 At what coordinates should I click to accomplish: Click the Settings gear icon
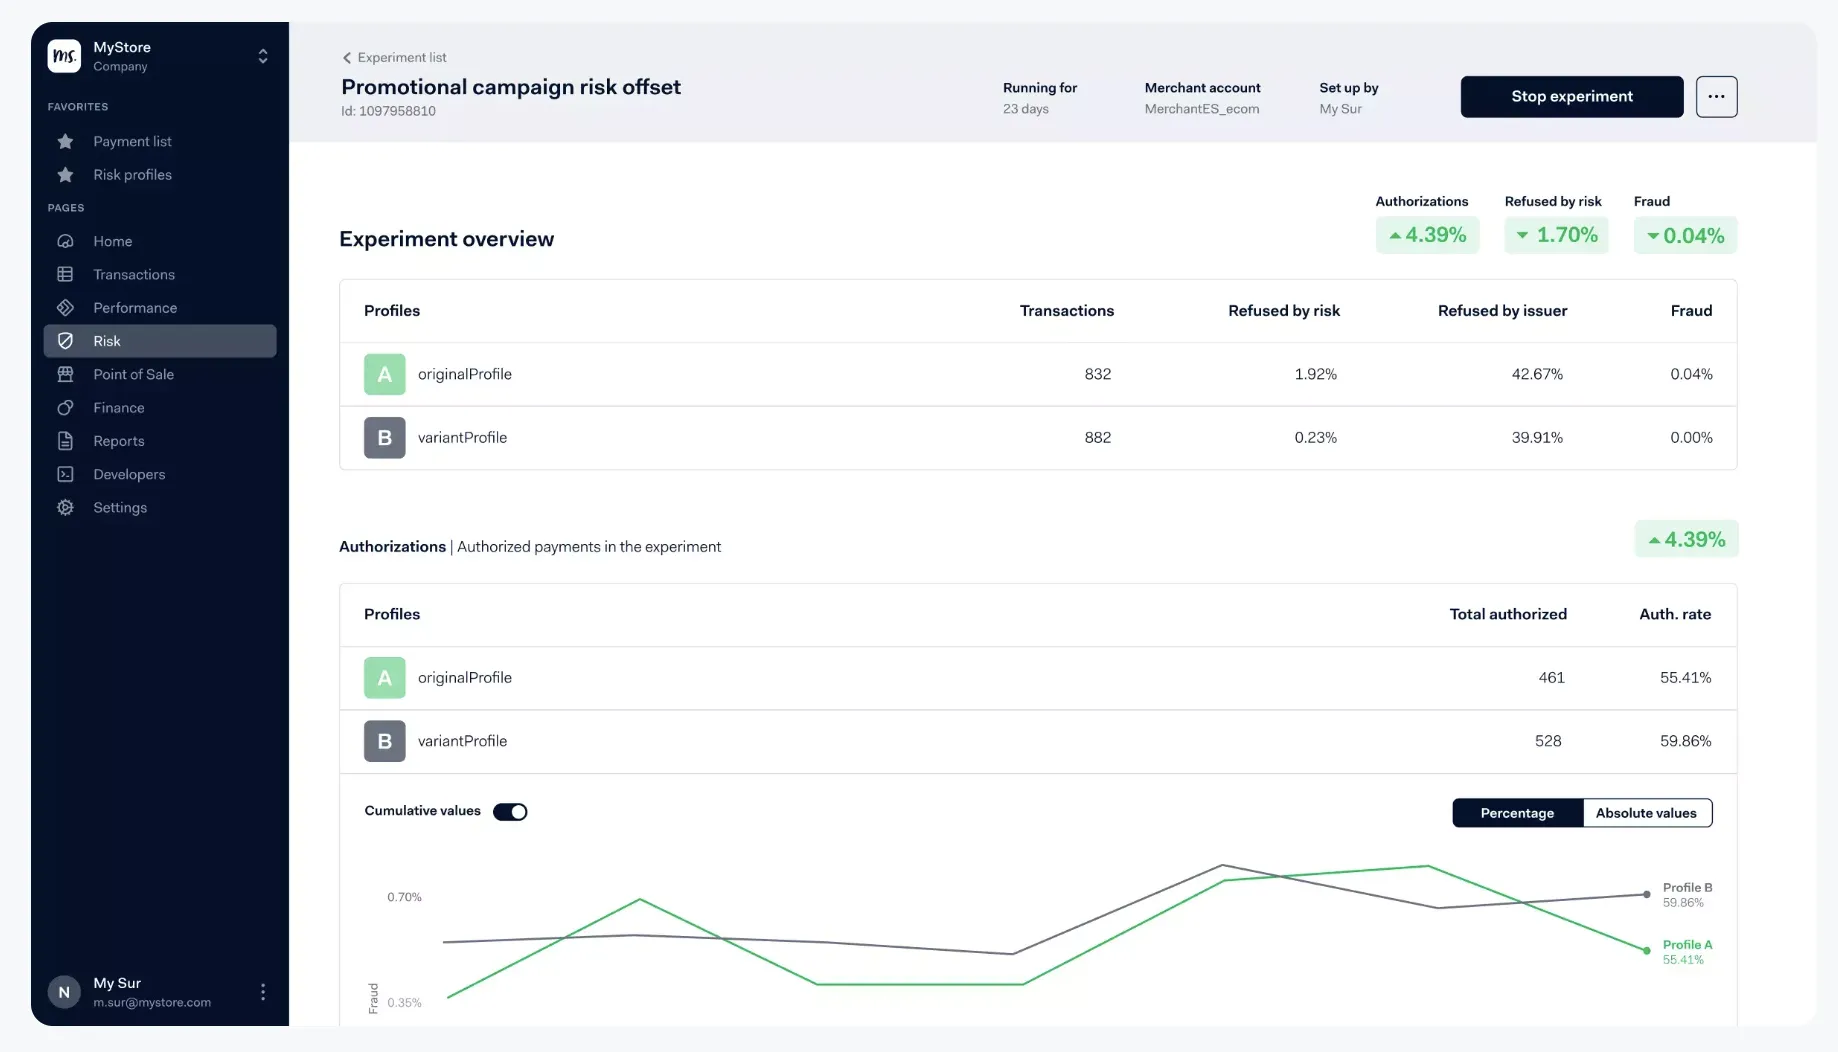[66, 508]
